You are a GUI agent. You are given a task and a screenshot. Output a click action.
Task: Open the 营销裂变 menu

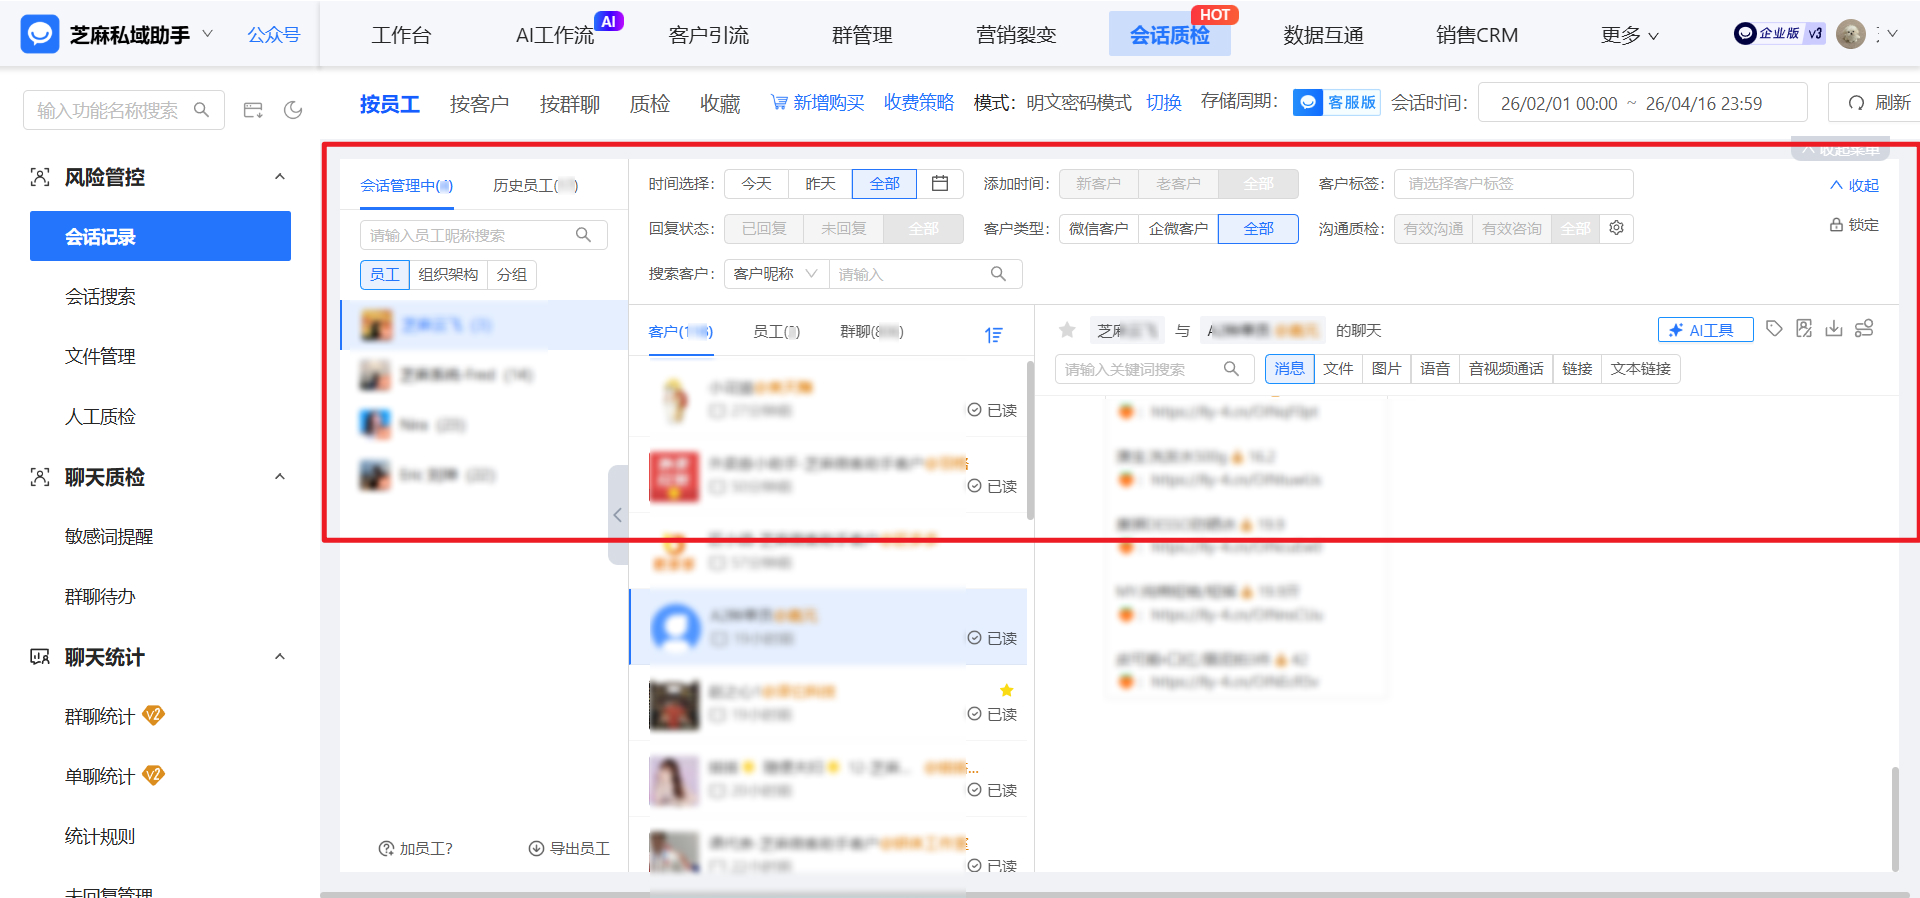click(1016, 35)
